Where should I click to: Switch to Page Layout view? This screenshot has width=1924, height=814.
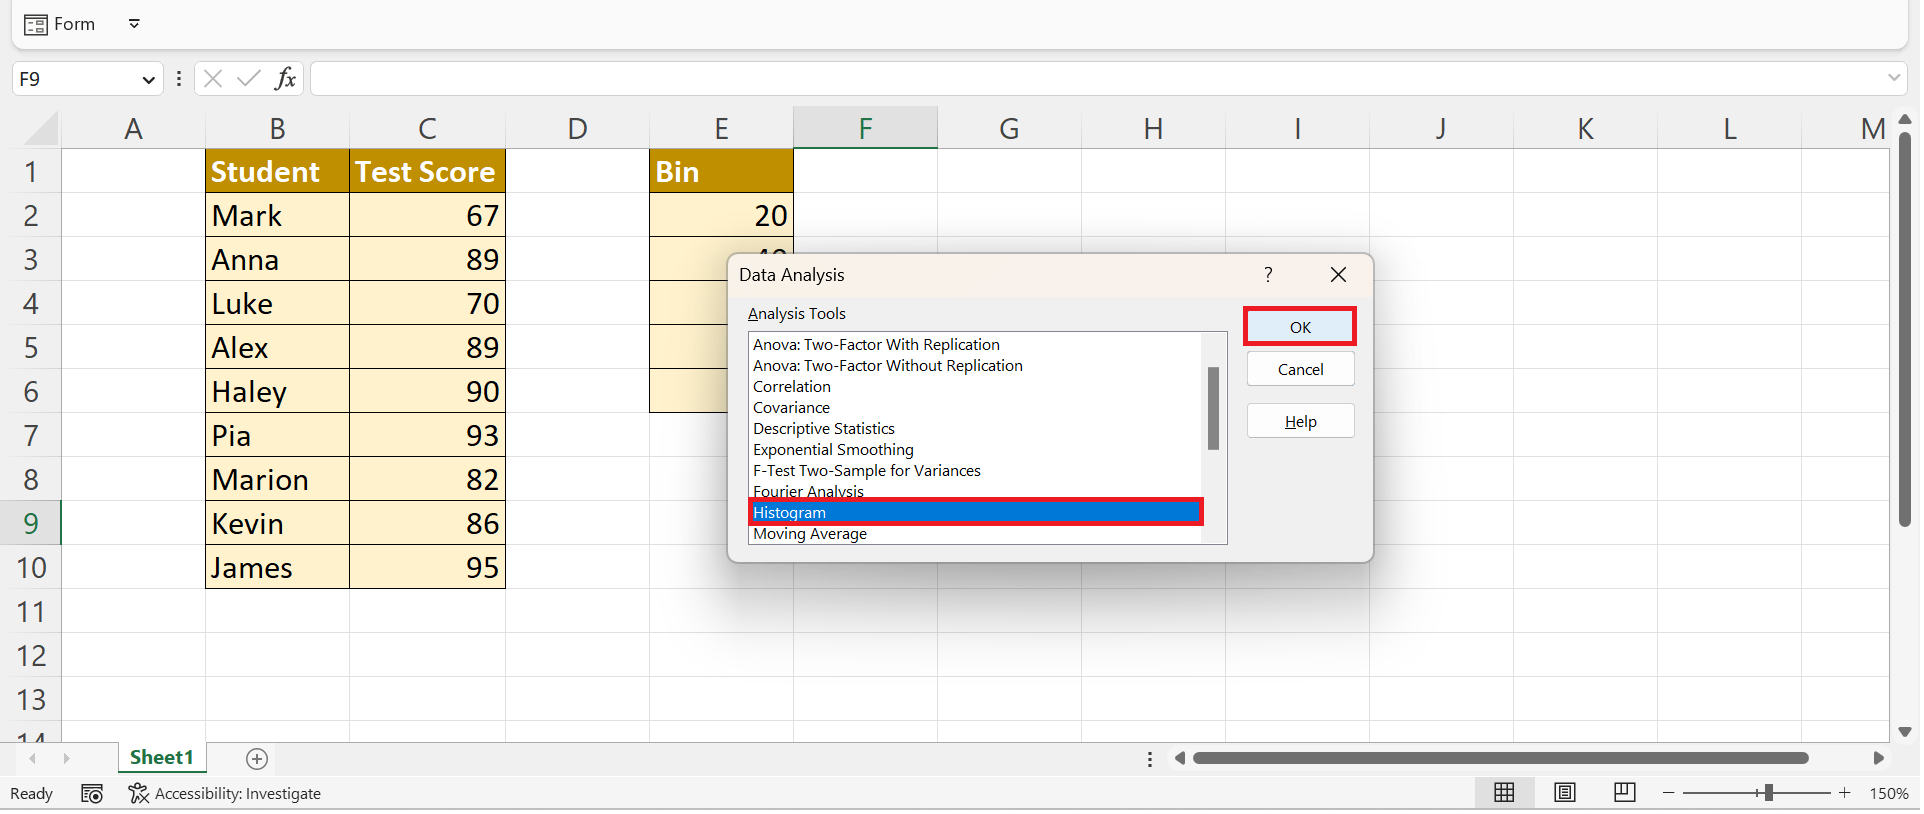[x=1564, y=793]
